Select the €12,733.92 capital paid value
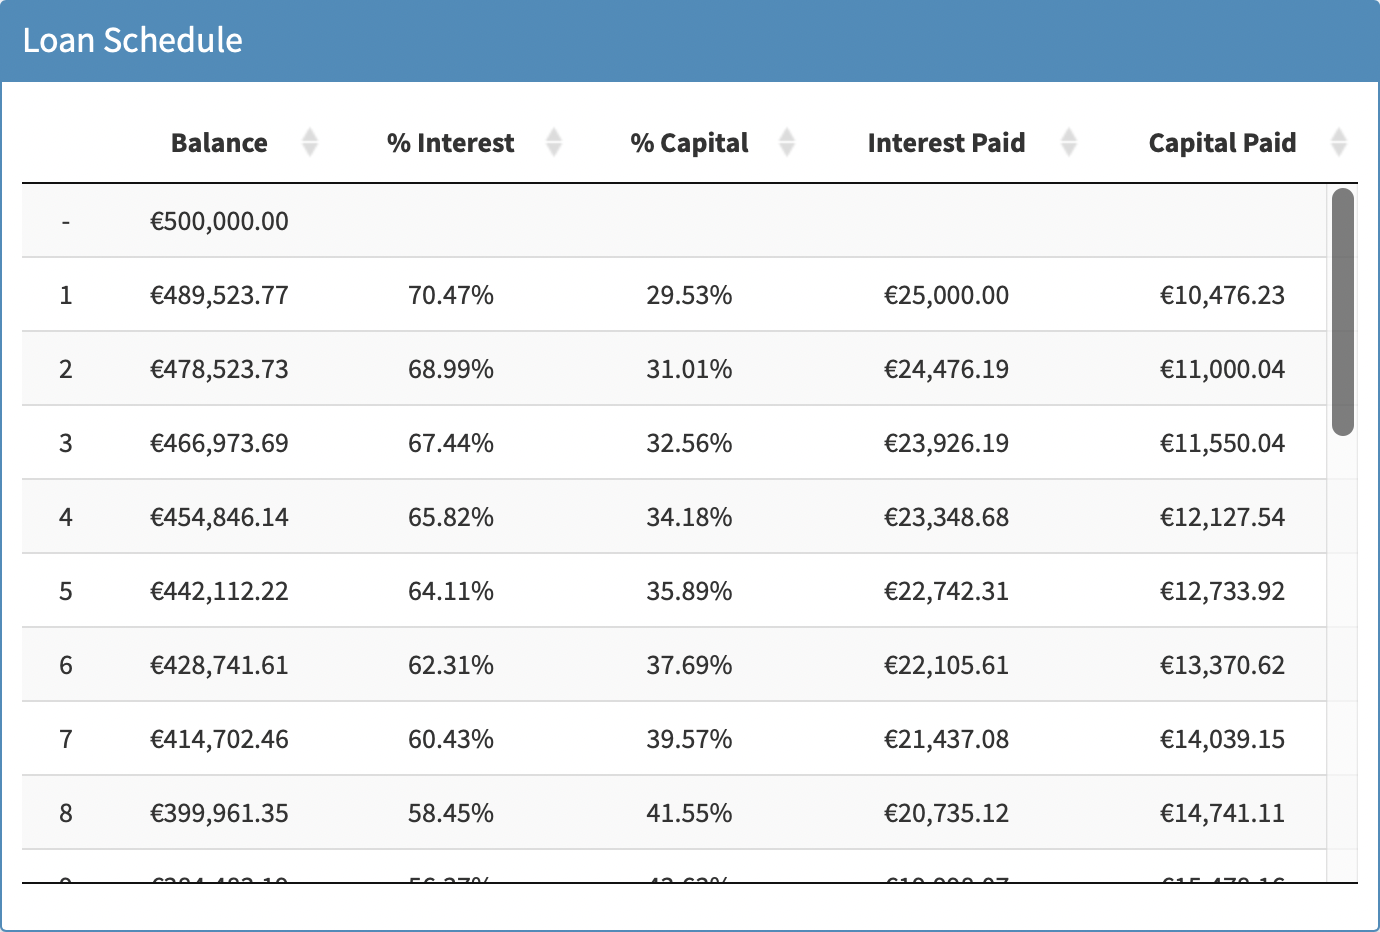1380x932 pixels. [1222, 591]
